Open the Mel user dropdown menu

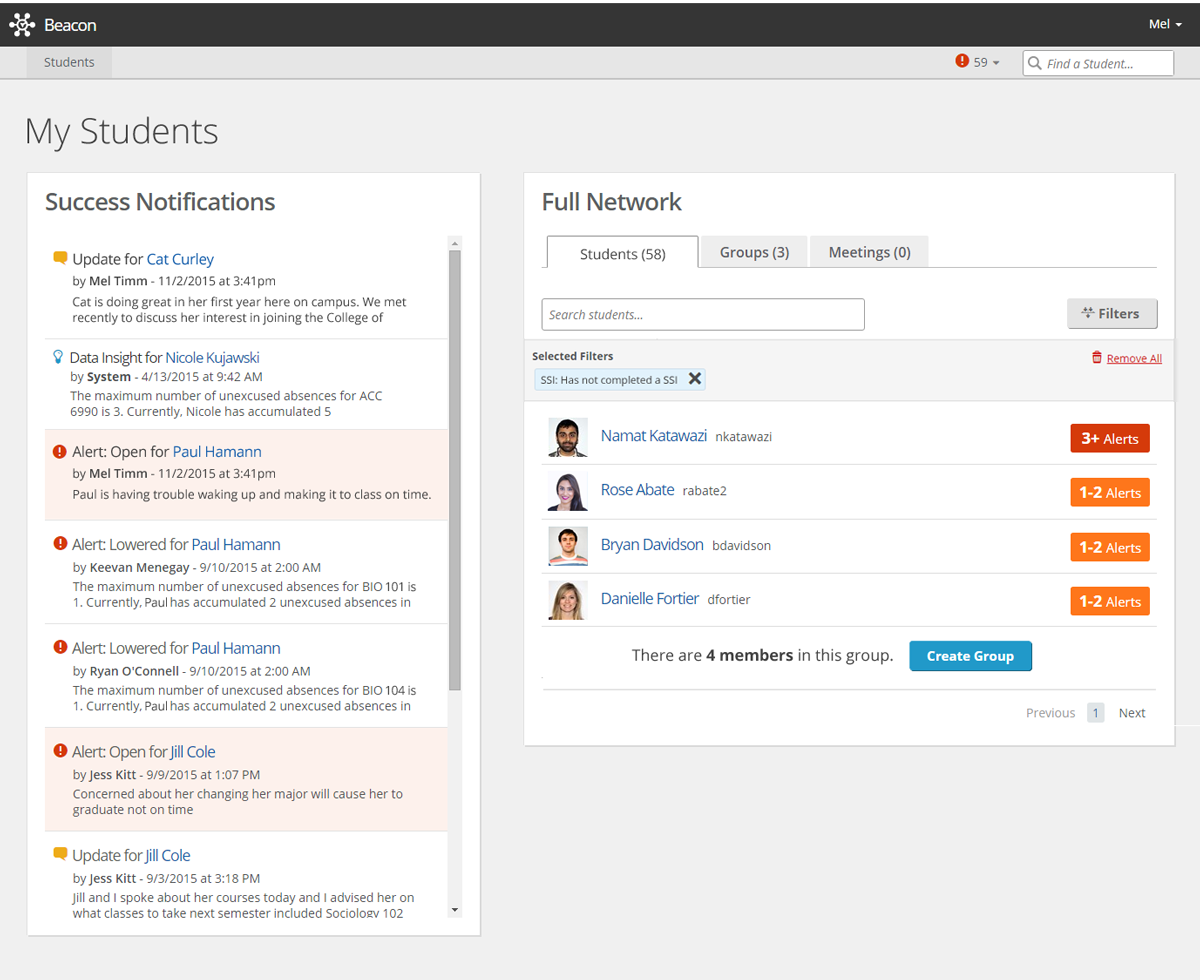coord(1165,24)
